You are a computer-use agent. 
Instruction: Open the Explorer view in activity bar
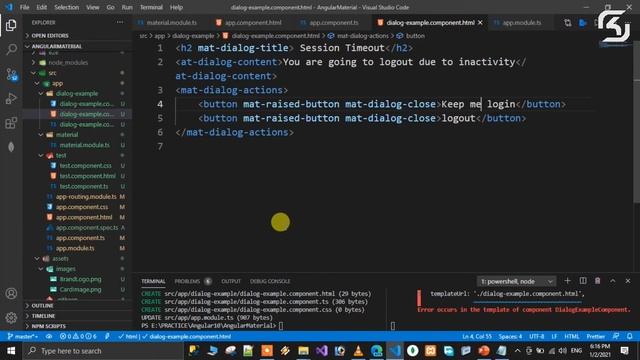tap(11, 25)
